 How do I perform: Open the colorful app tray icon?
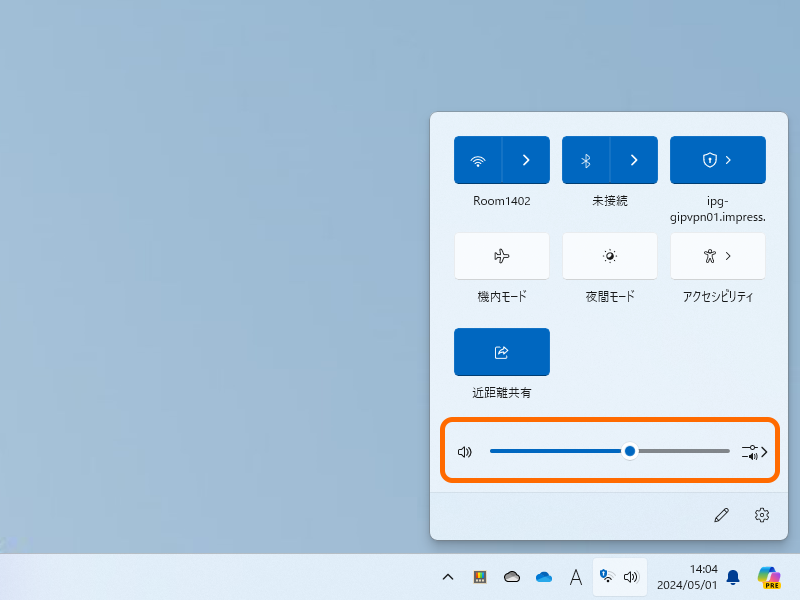(x=480, y=577)
